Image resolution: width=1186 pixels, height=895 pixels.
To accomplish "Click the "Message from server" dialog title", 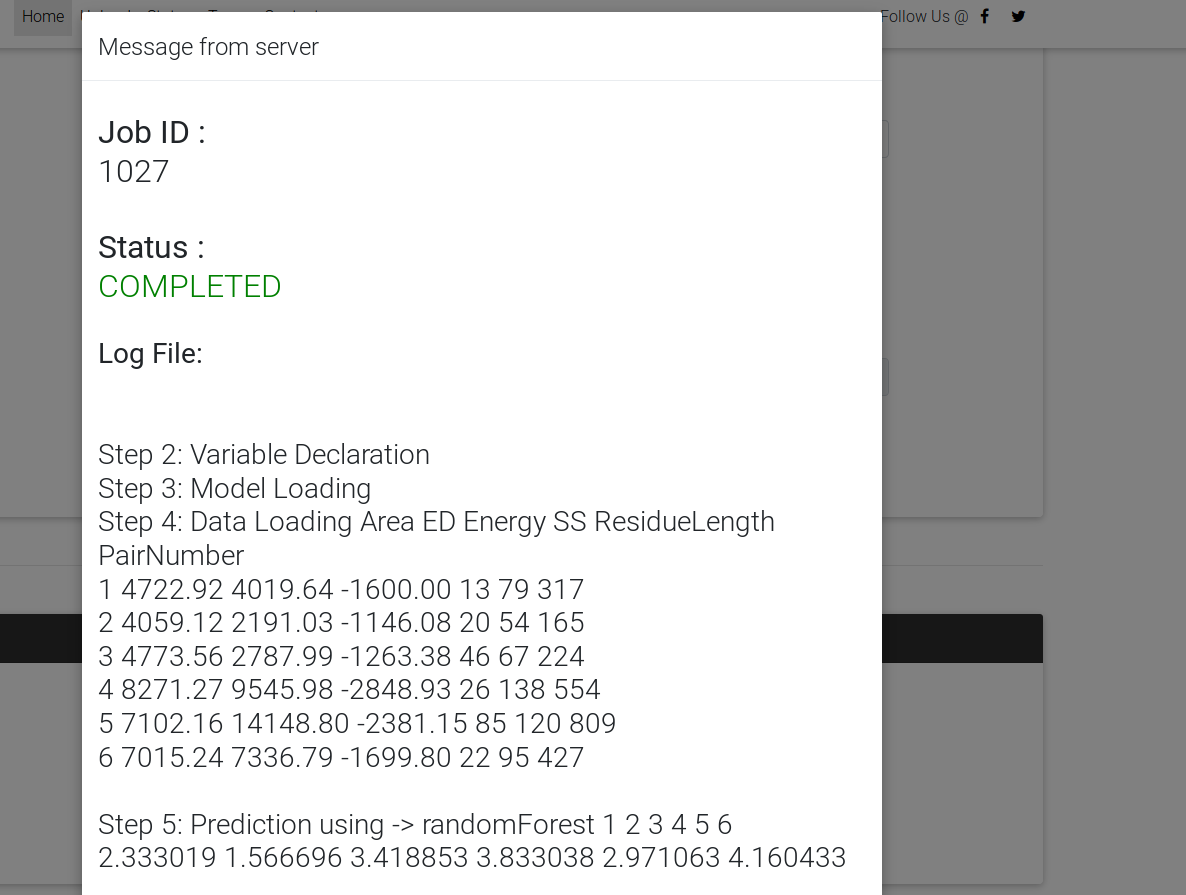I will pos(208,47).
